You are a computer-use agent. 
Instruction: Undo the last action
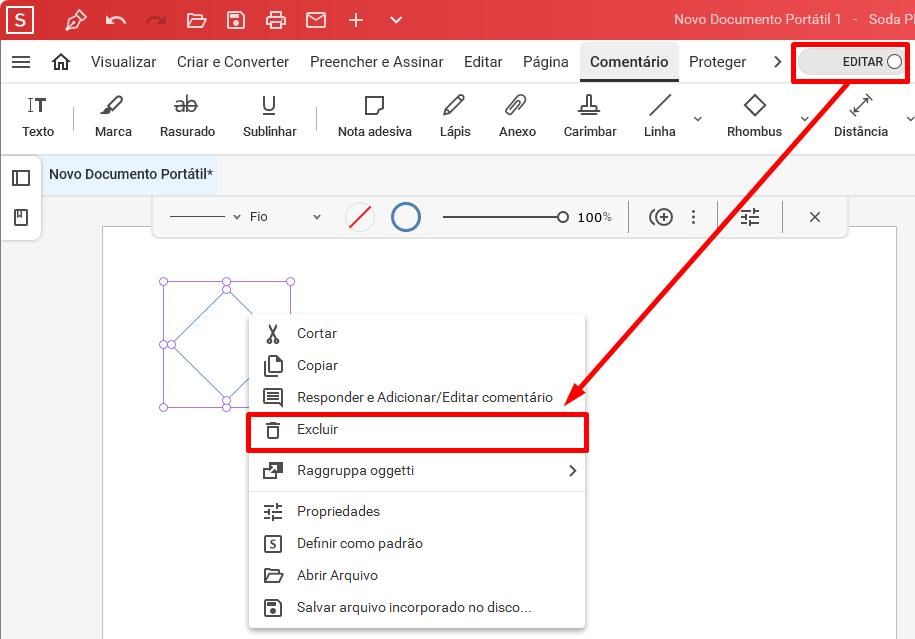116,20
